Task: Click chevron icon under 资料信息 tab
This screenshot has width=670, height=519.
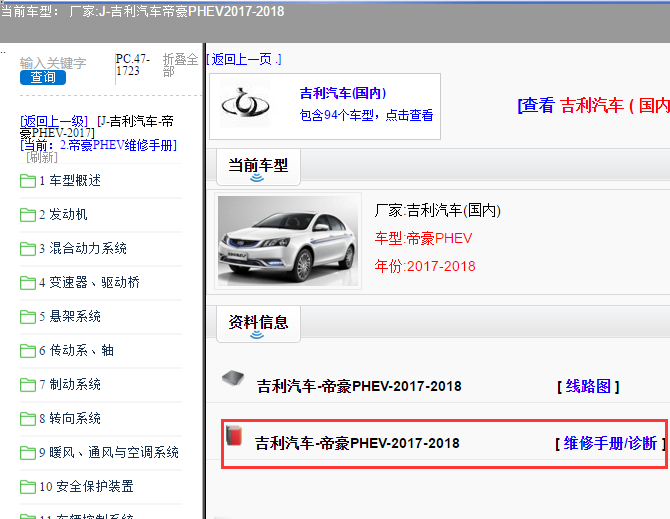Action: [257, 334]
